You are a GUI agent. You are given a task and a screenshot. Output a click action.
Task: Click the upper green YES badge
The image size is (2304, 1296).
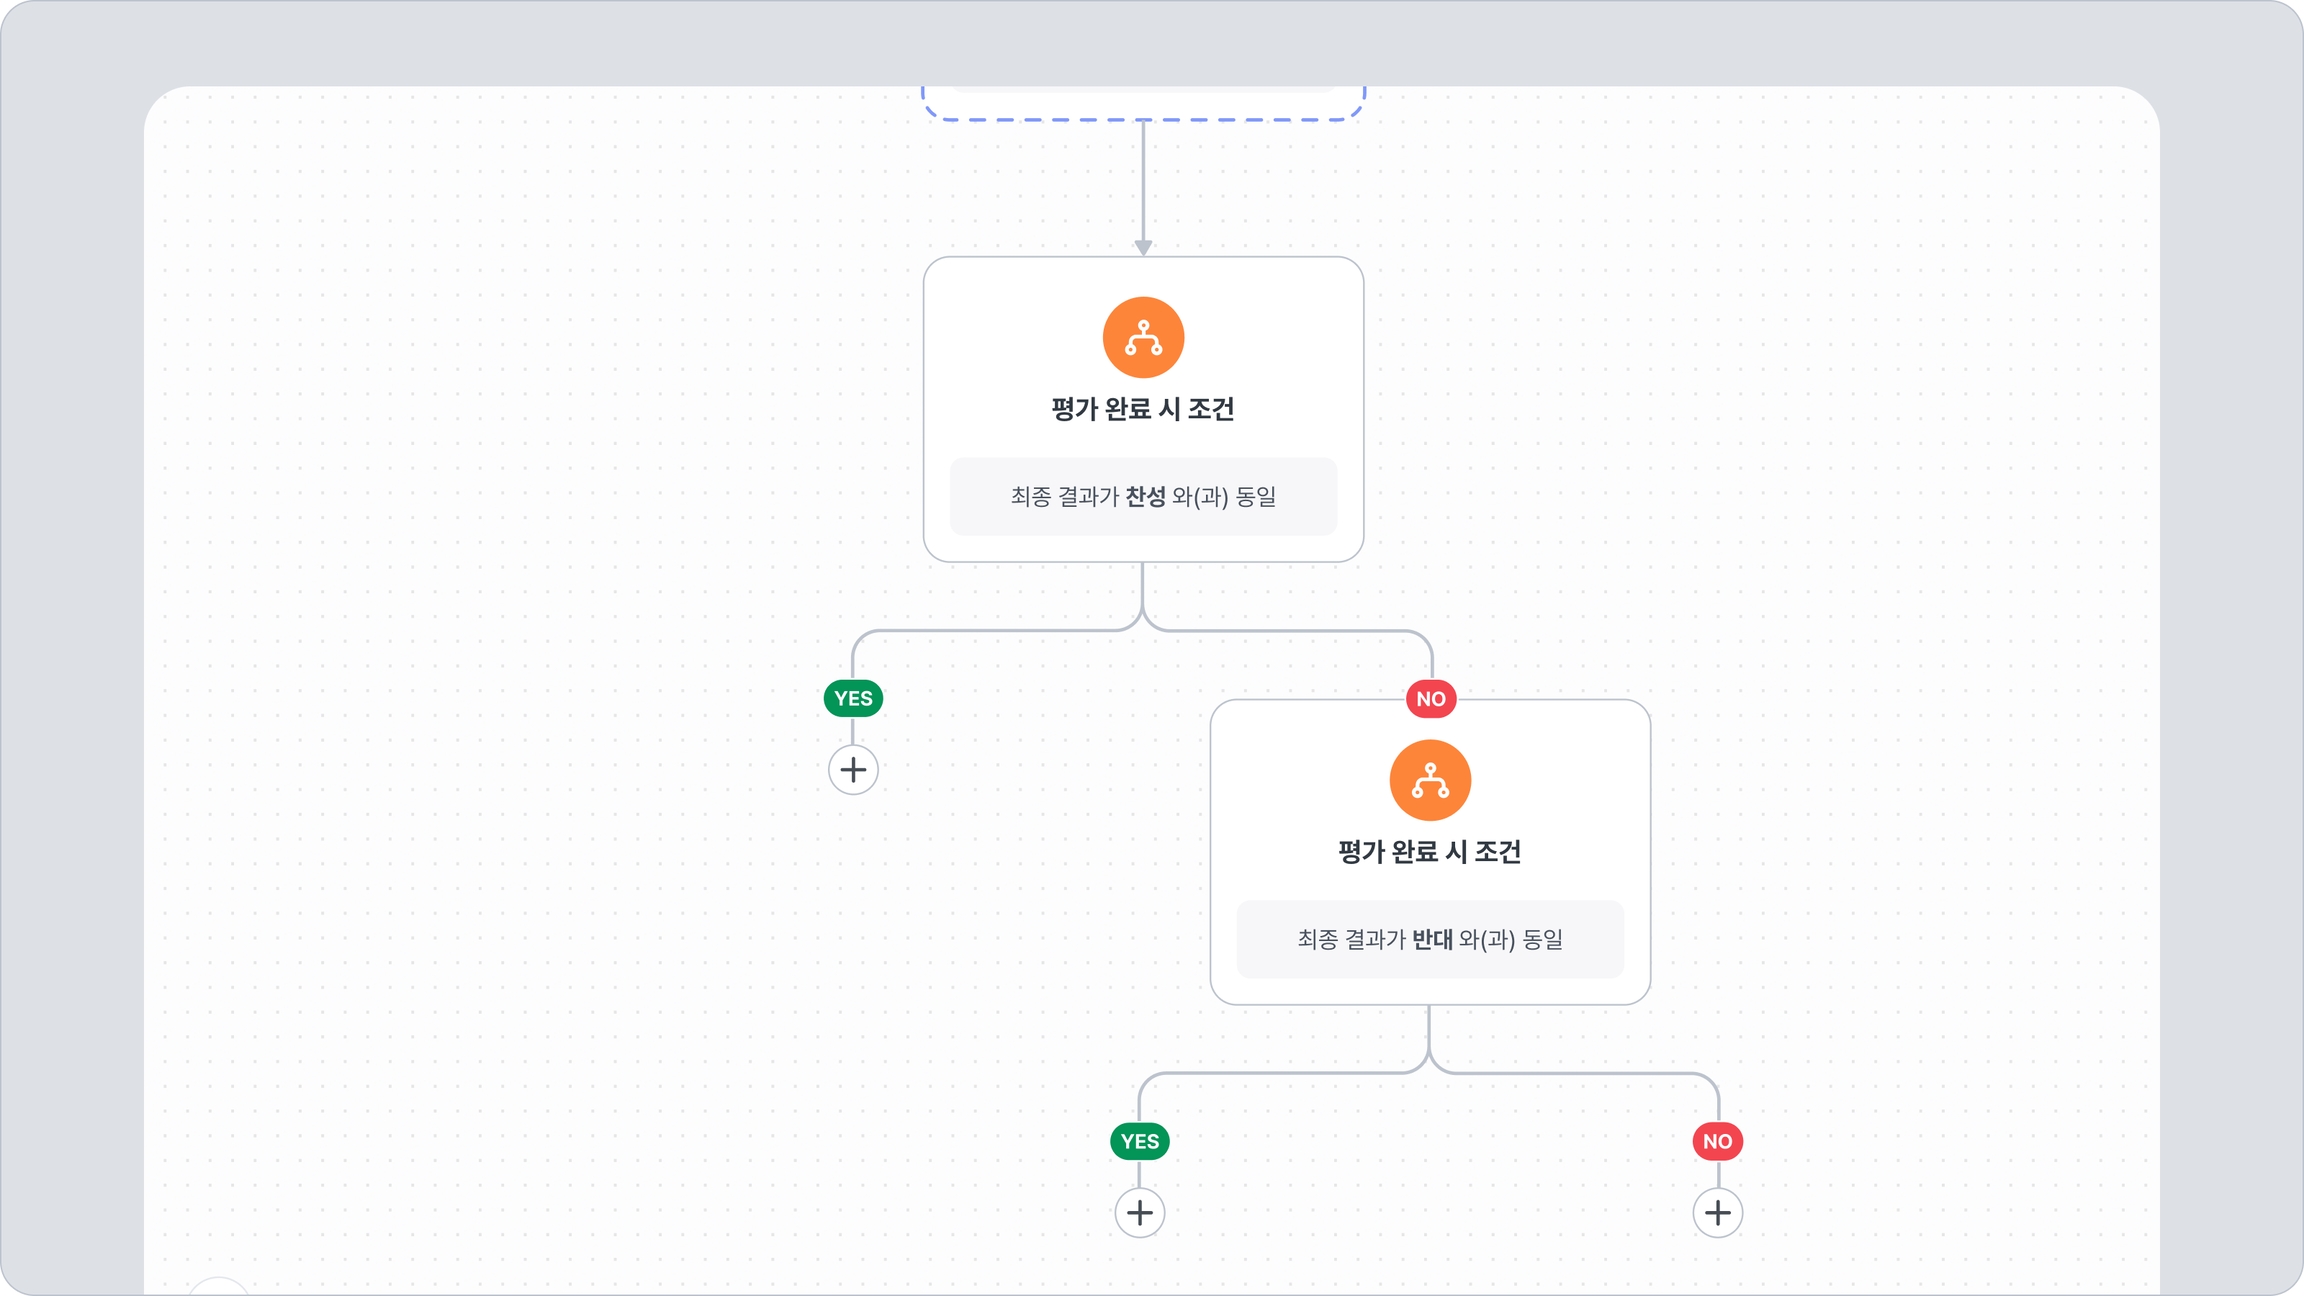click(x=853, y=698)
